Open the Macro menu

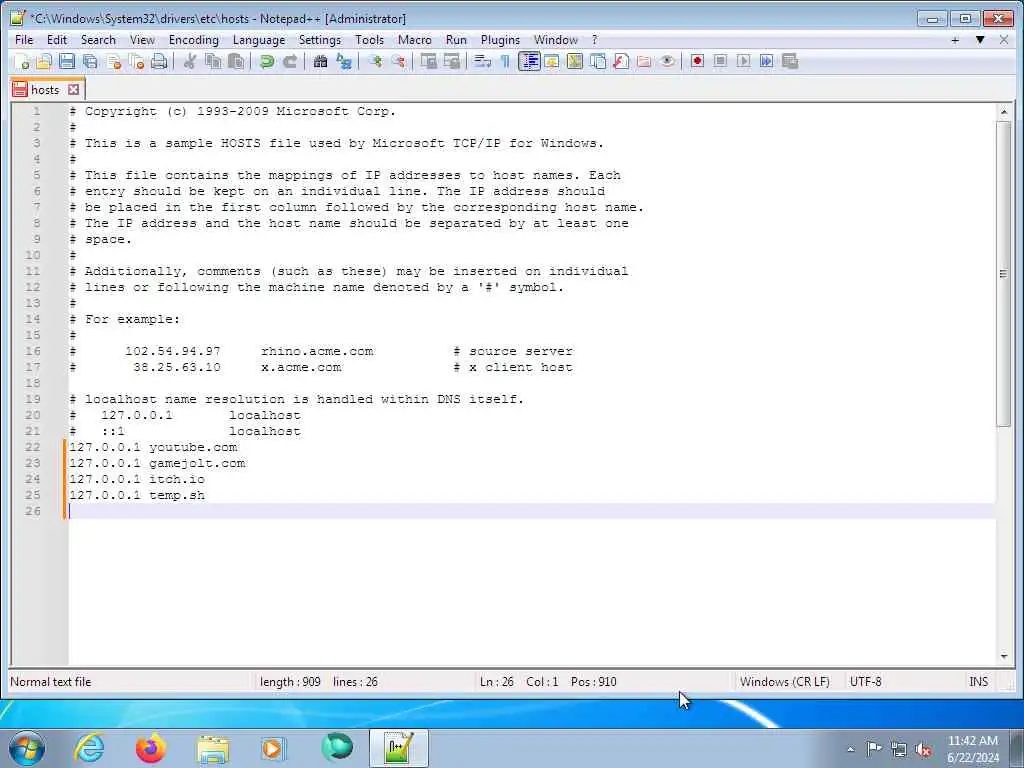(x=415, y=40)
